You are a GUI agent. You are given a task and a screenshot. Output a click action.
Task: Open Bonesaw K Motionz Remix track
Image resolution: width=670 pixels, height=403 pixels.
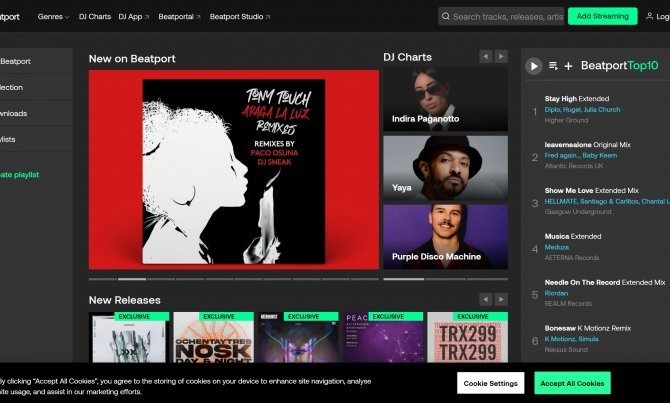click(588, 328)
